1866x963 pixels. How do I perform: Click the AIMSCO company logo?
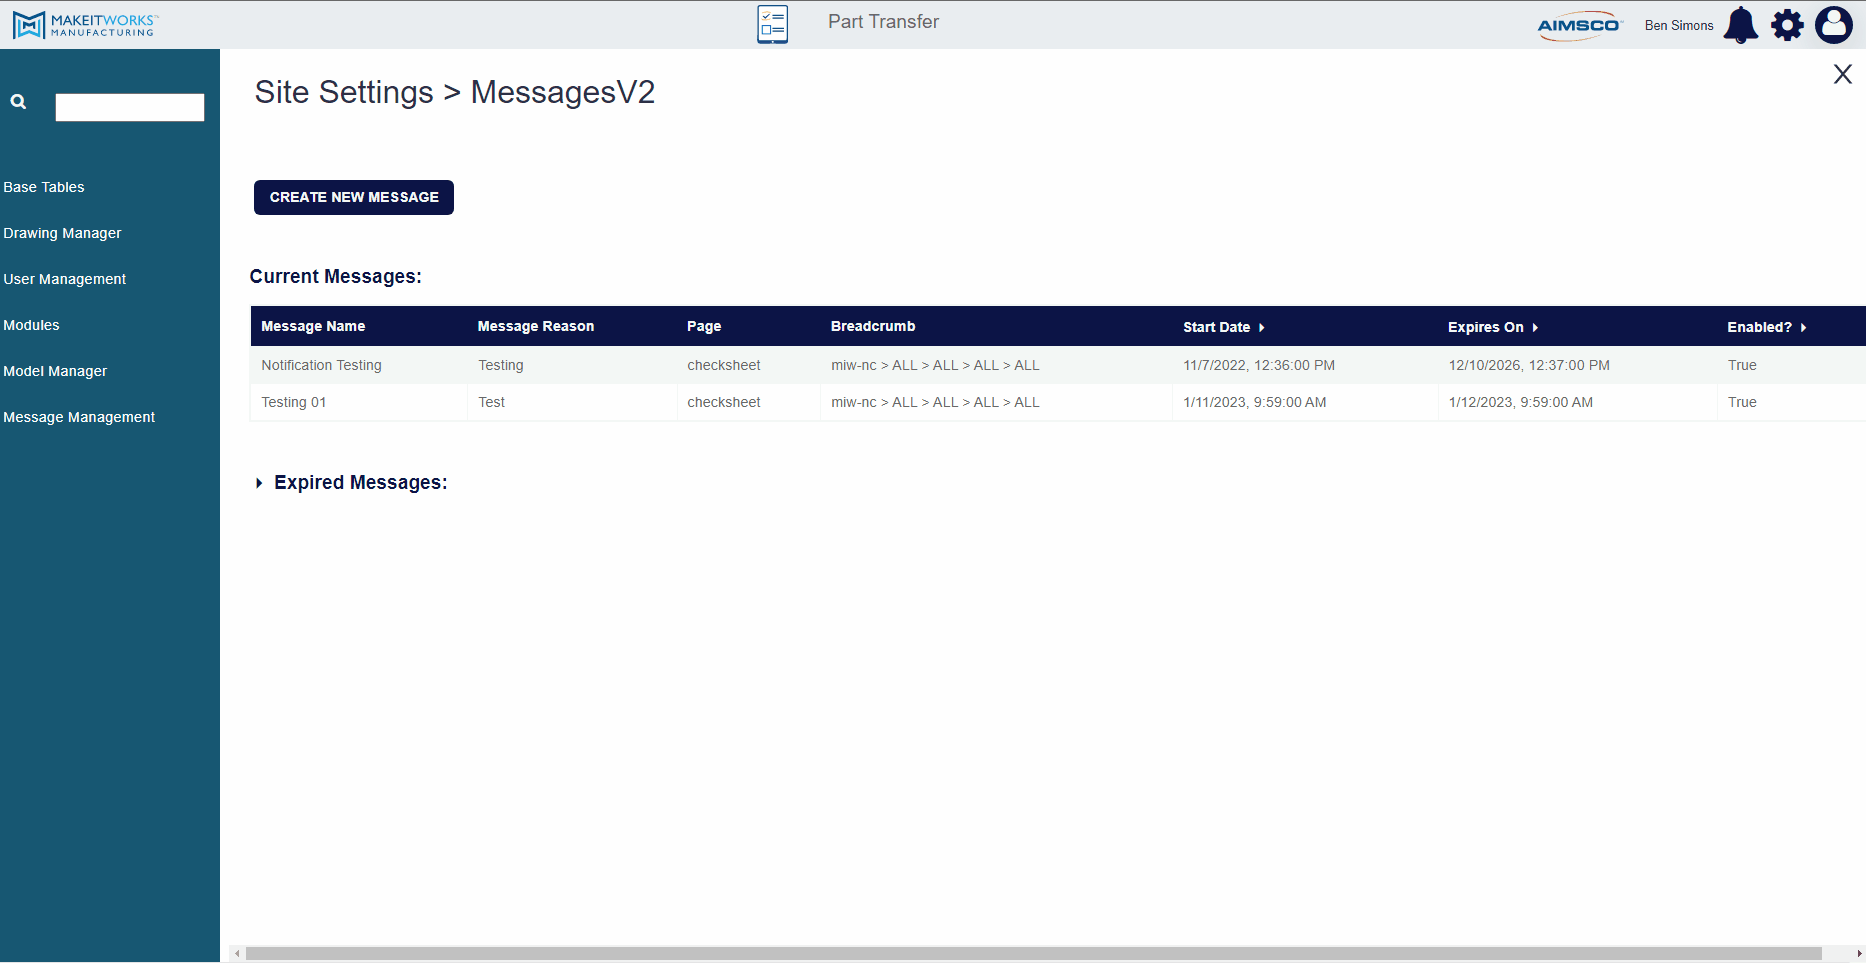(x=1579, y=26)
